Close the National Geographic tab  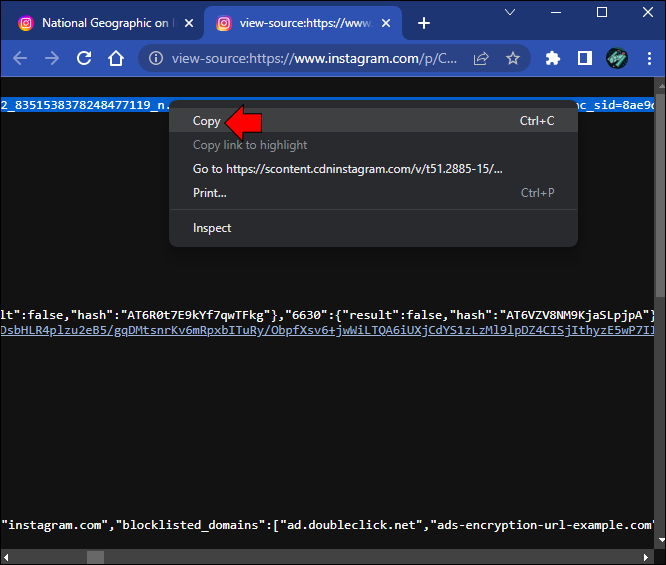tap(189, 23)
